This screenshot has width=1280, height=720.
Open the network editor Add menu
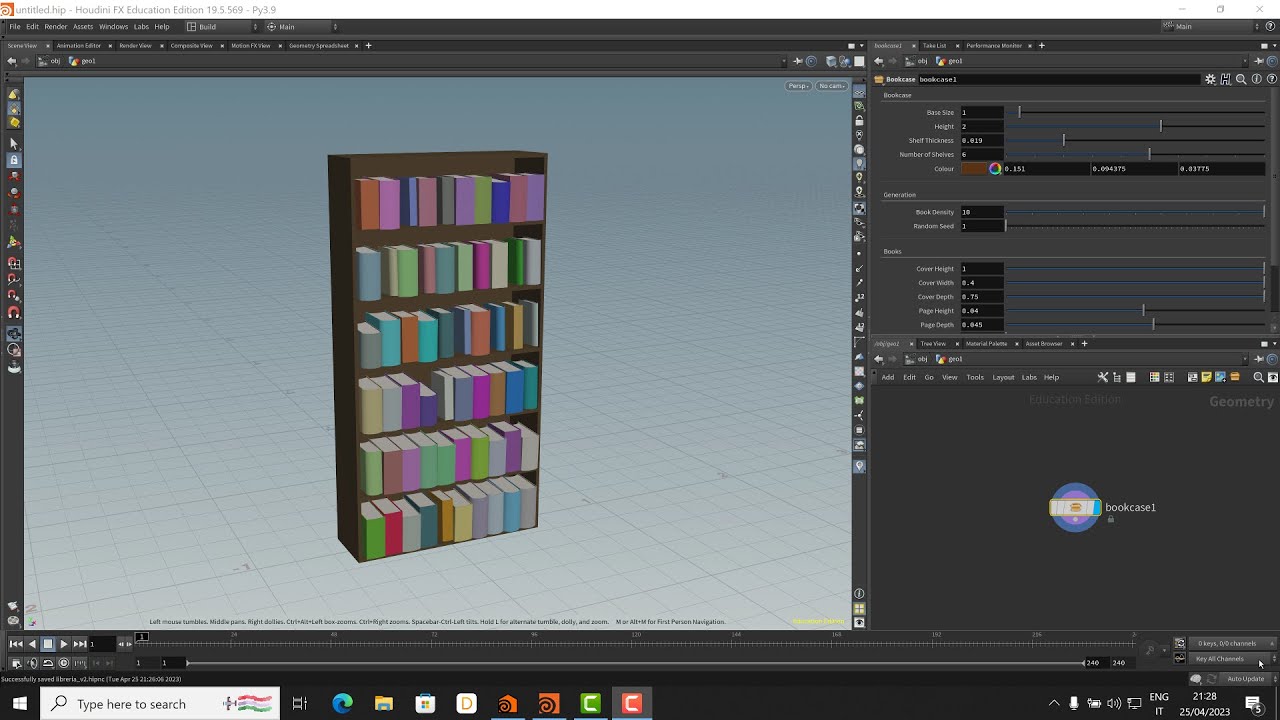887,378
